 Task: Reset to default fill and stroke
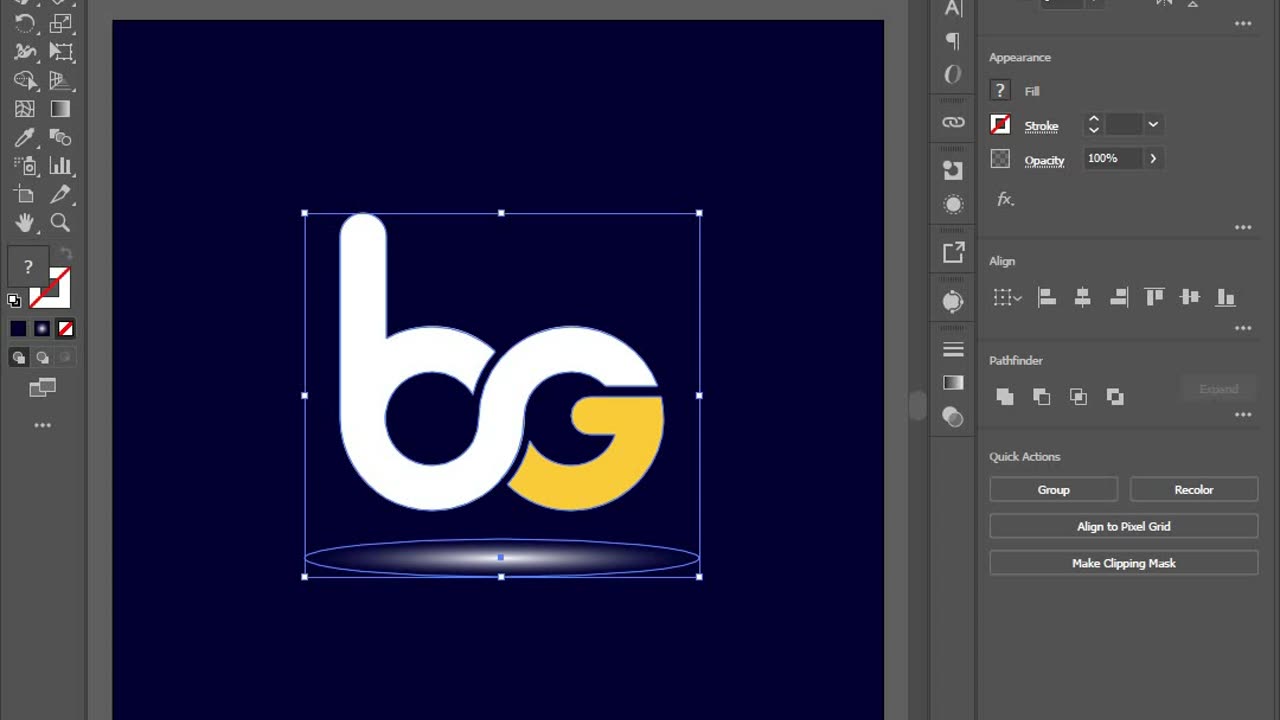[x=14, y=300]
